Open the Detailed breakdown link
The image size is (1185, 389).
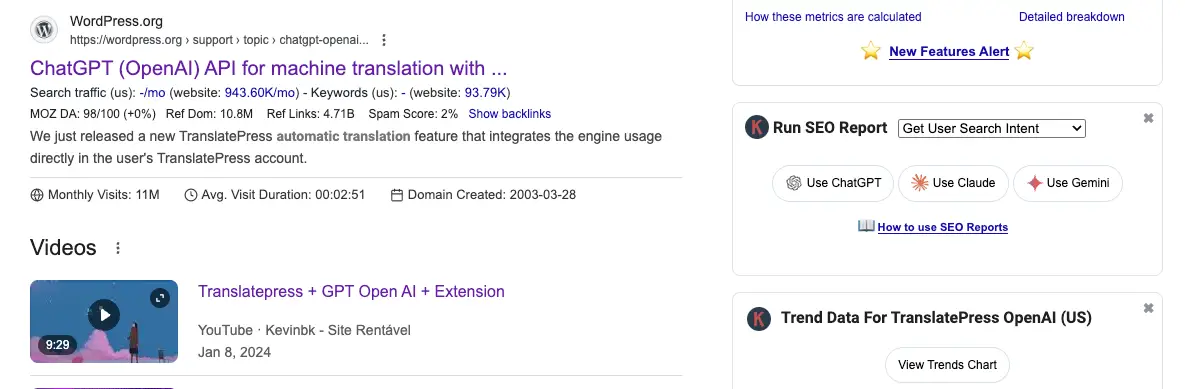pyautogui.click(x=1071, y=17)
